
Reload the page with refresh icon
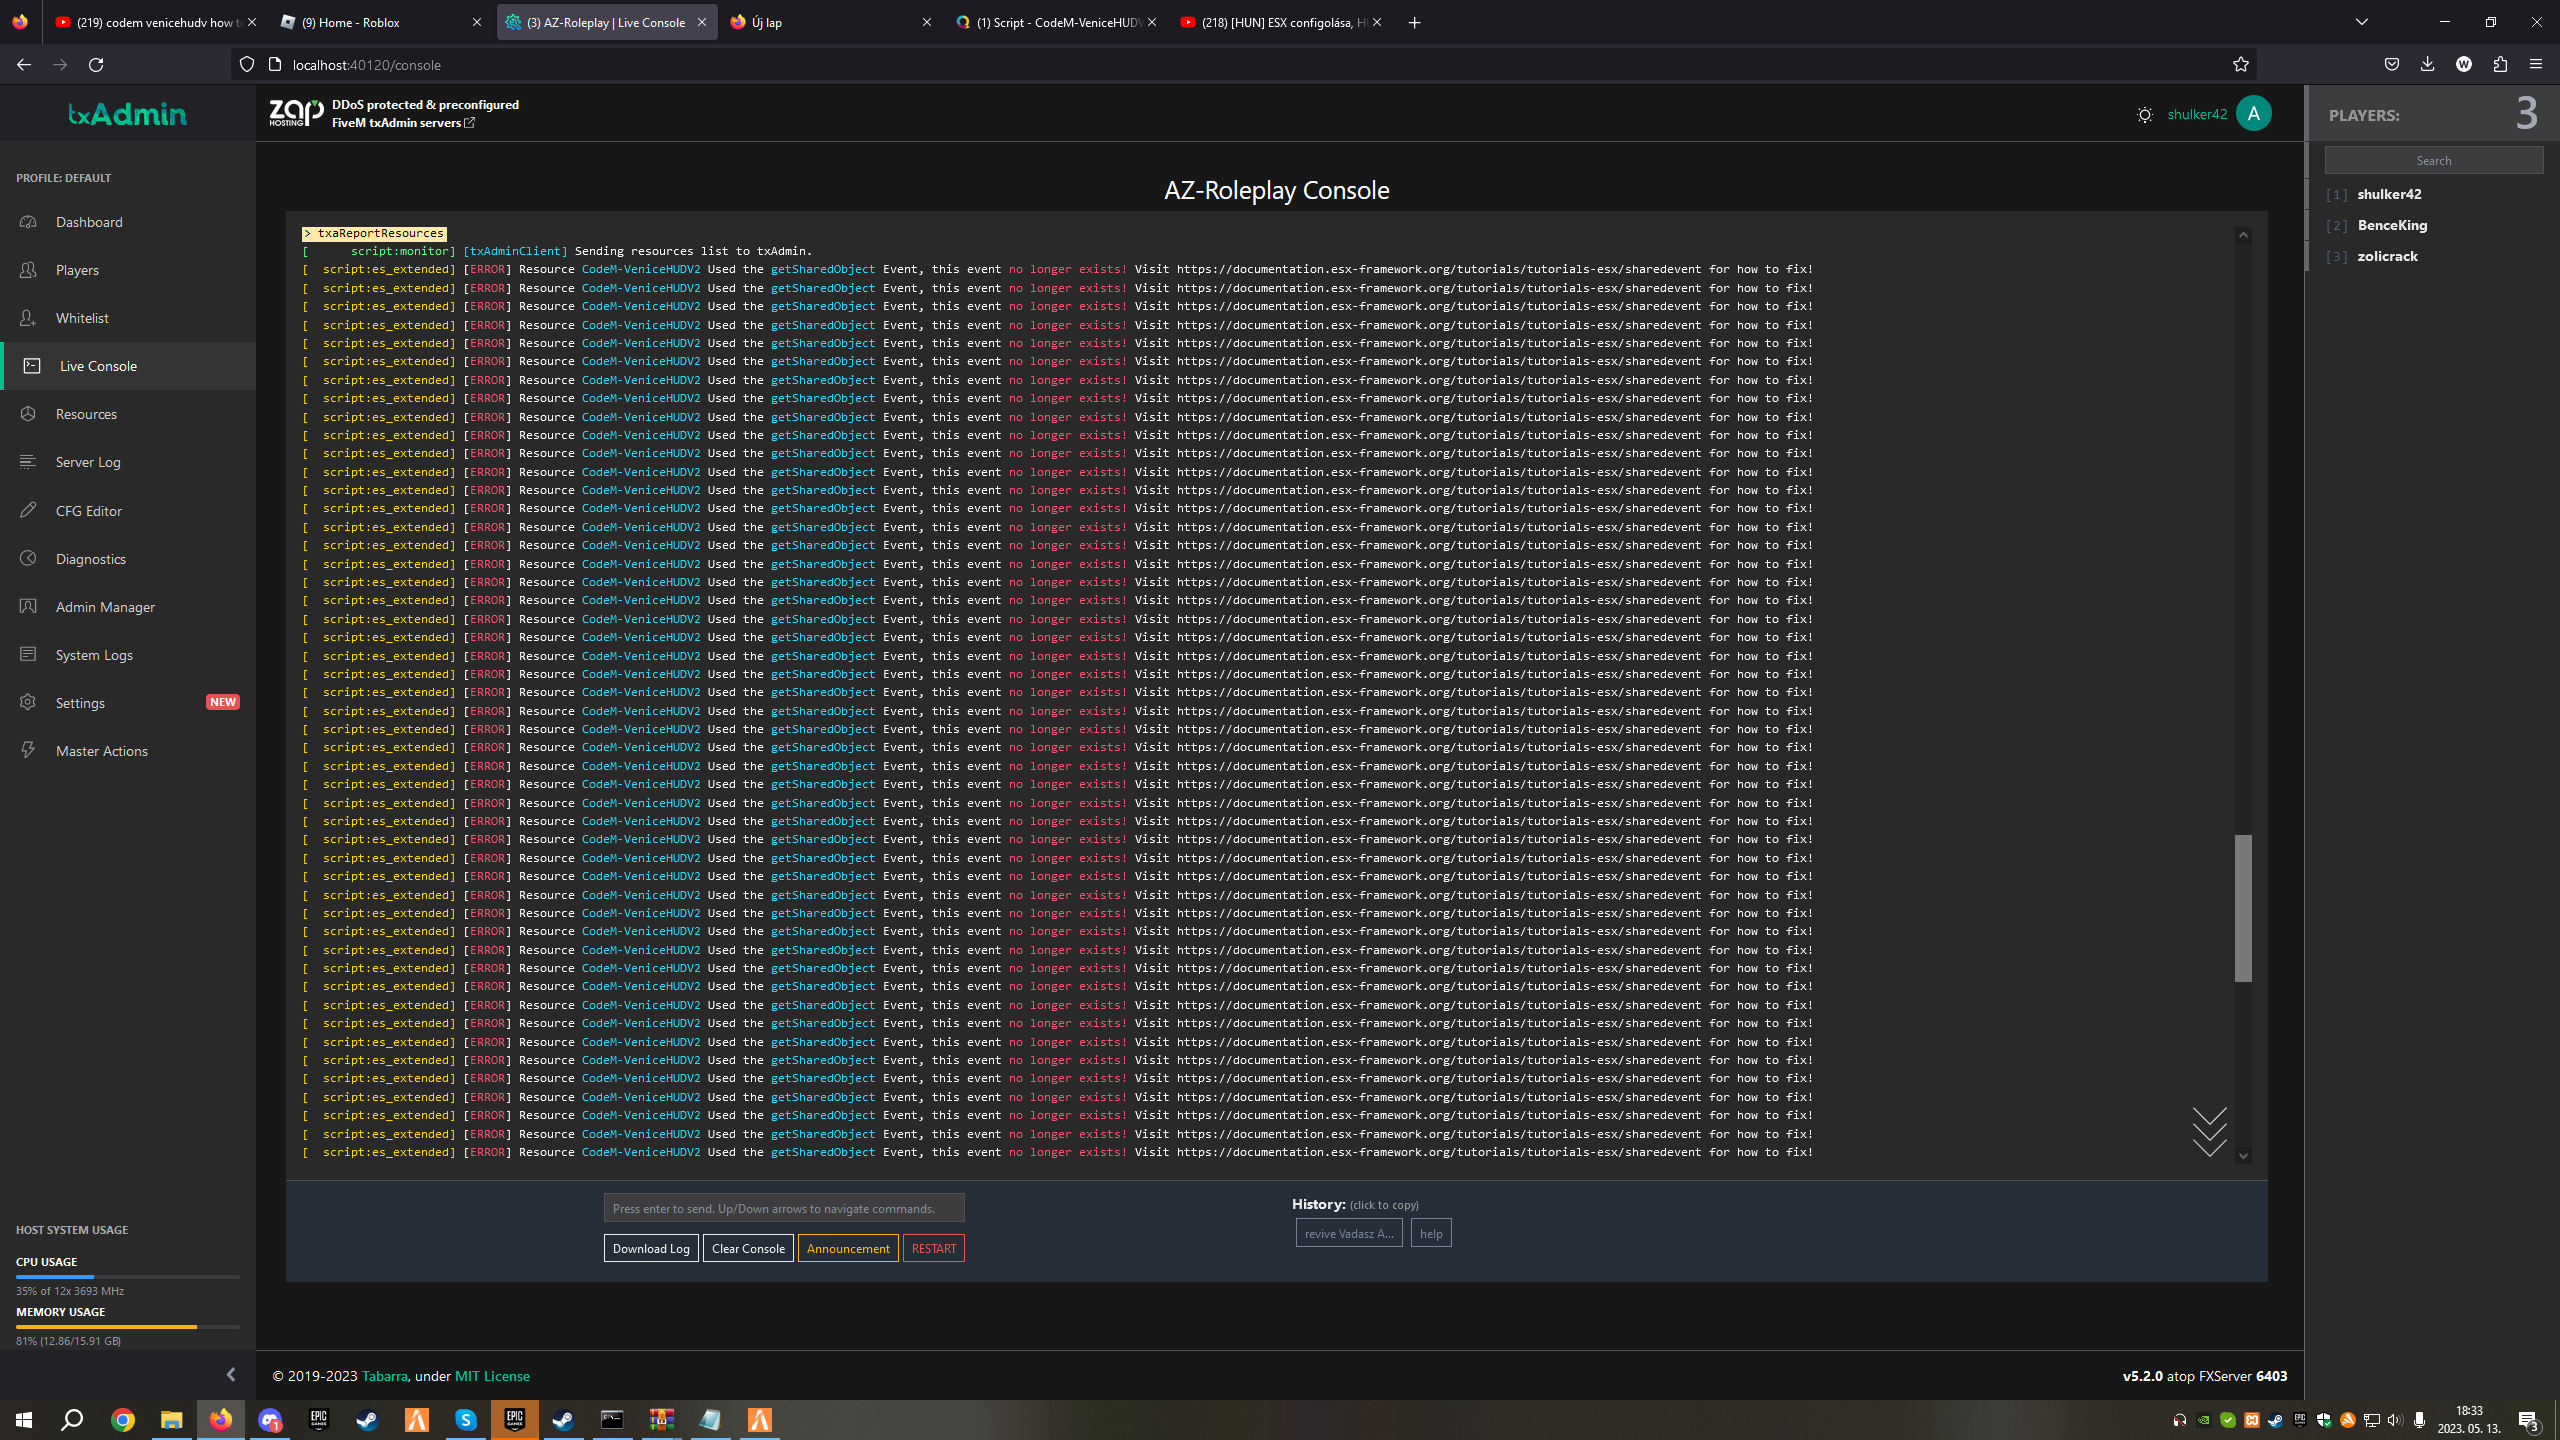pos(96,64)
